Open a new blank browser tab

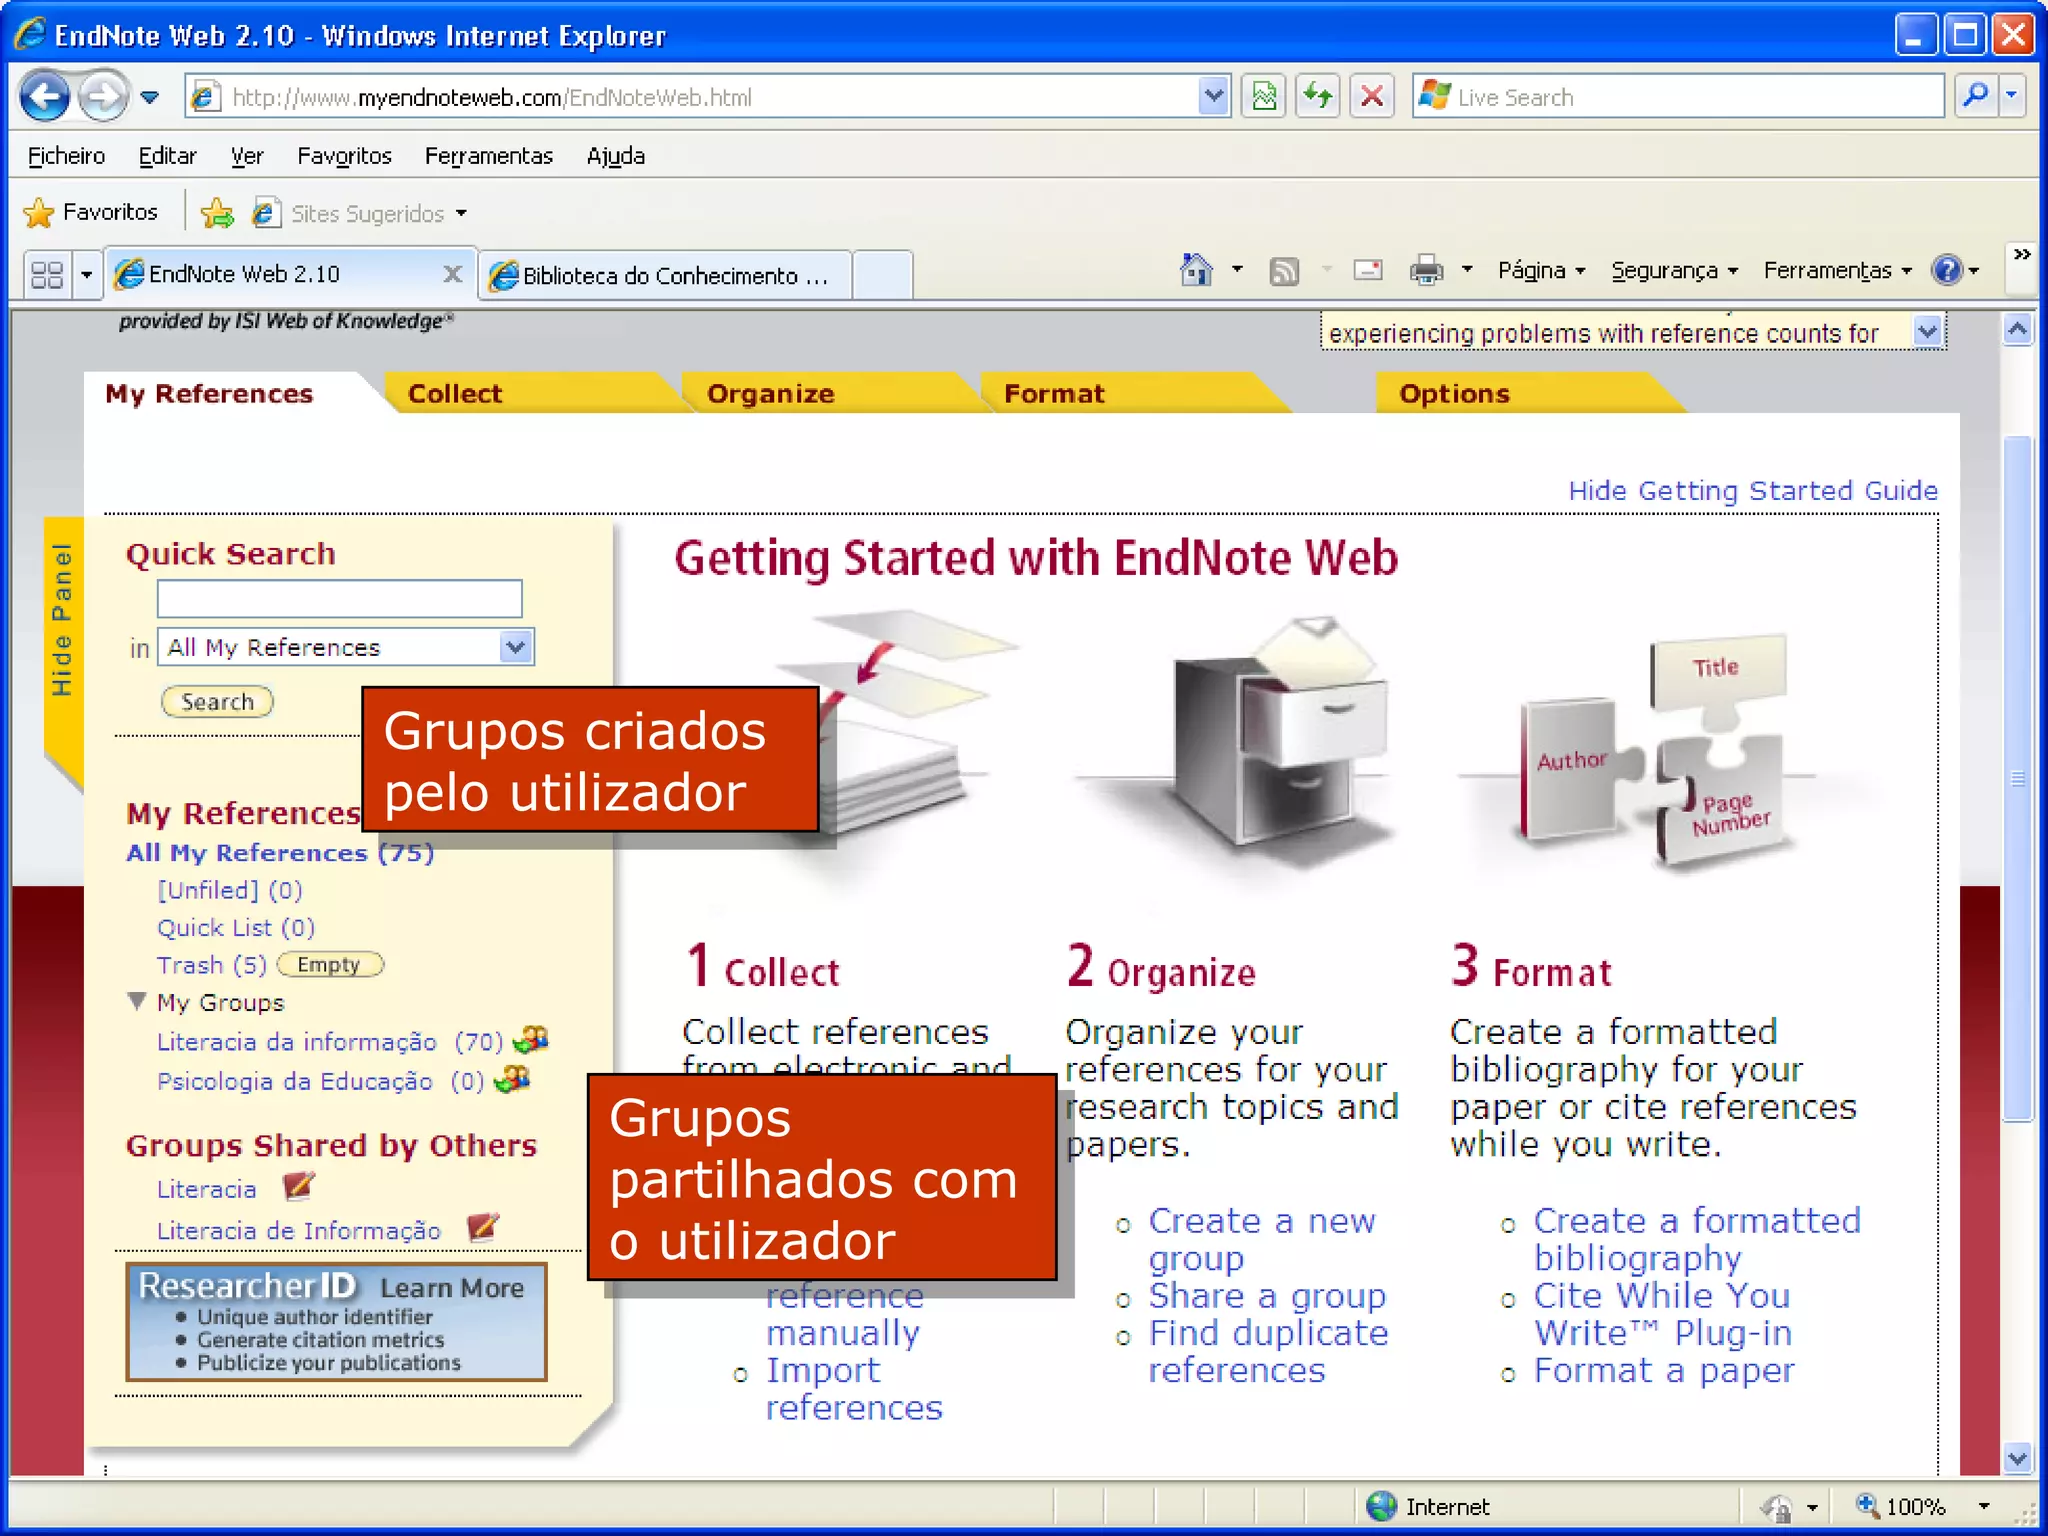(x=882, y=275)
